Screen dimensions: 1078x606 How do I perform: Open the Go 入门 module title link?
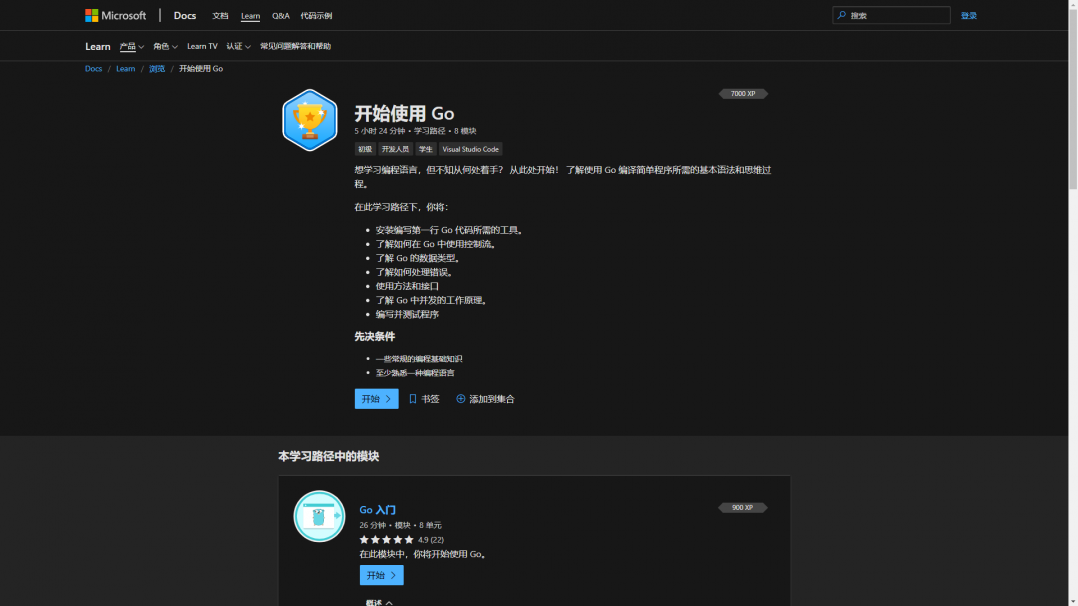(x=377, y=510)
